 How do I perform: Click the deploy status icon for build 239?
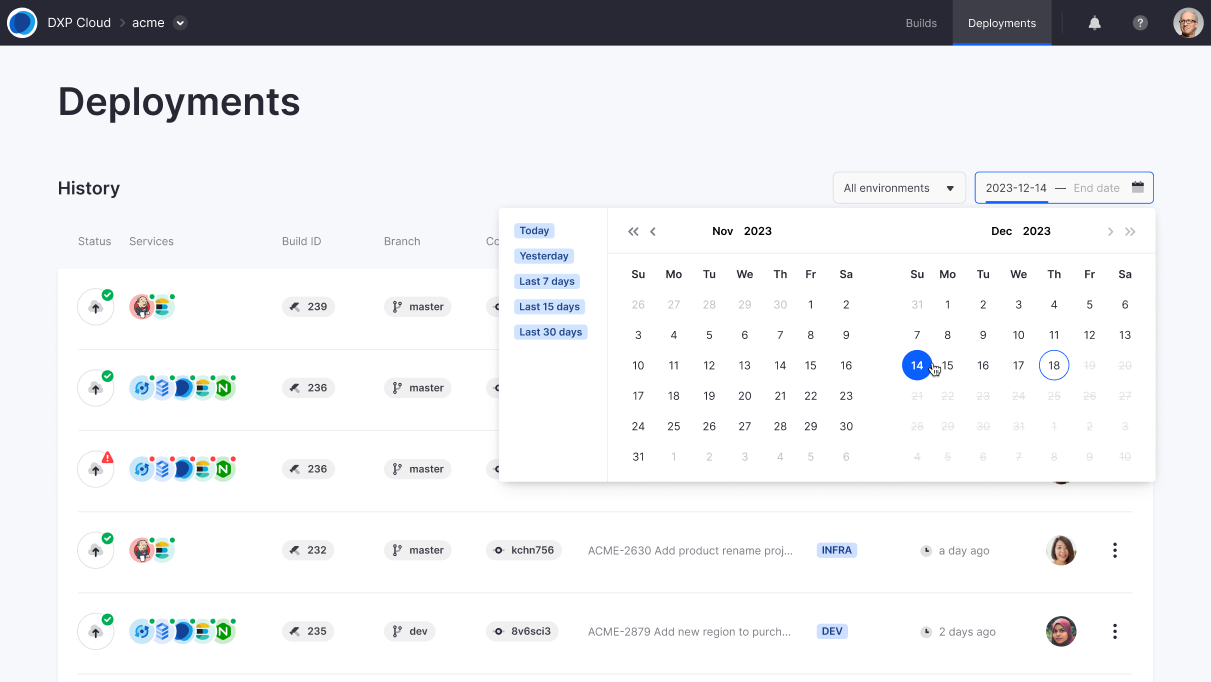[96, 306]
